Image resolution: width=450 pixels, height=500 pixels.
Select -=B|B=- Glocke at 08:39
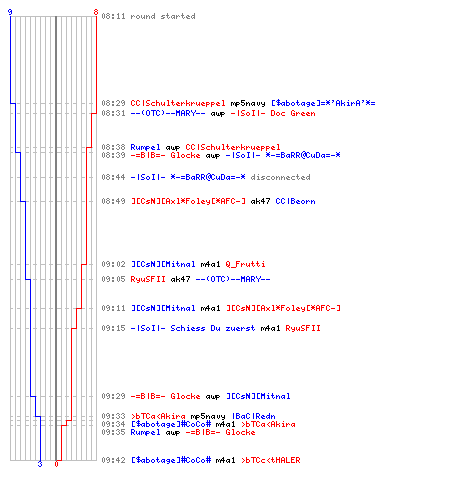165,155
